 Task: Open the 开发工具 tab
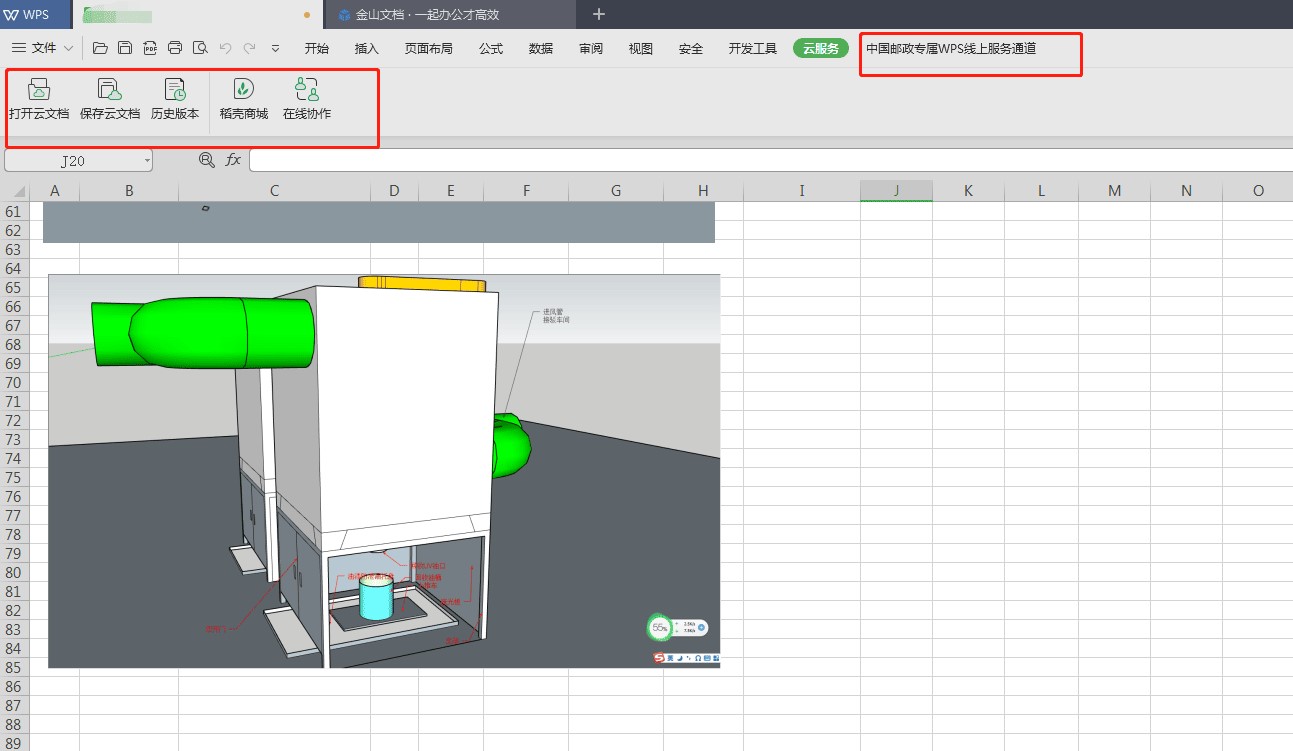(x=753, y=48)
